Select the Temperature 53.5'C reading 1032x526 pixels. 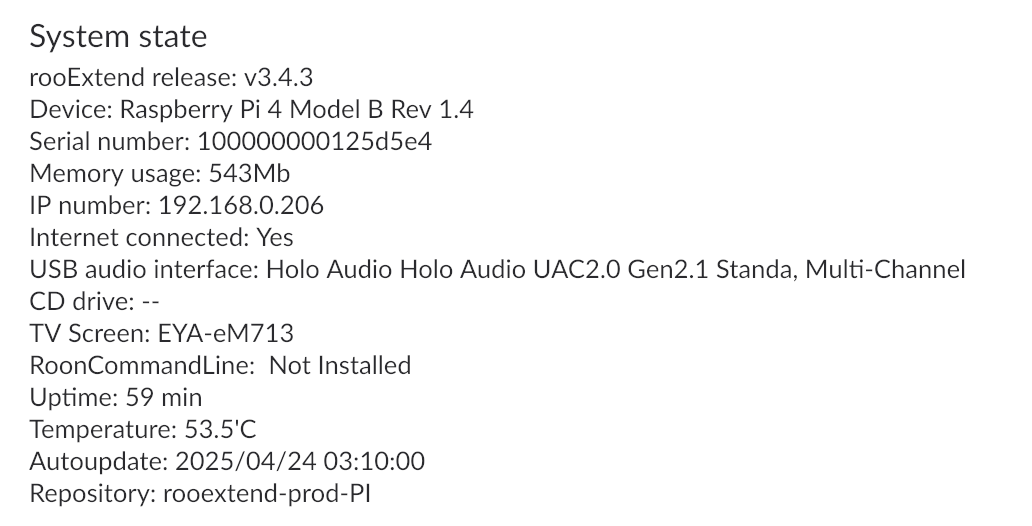pos(143,429)
